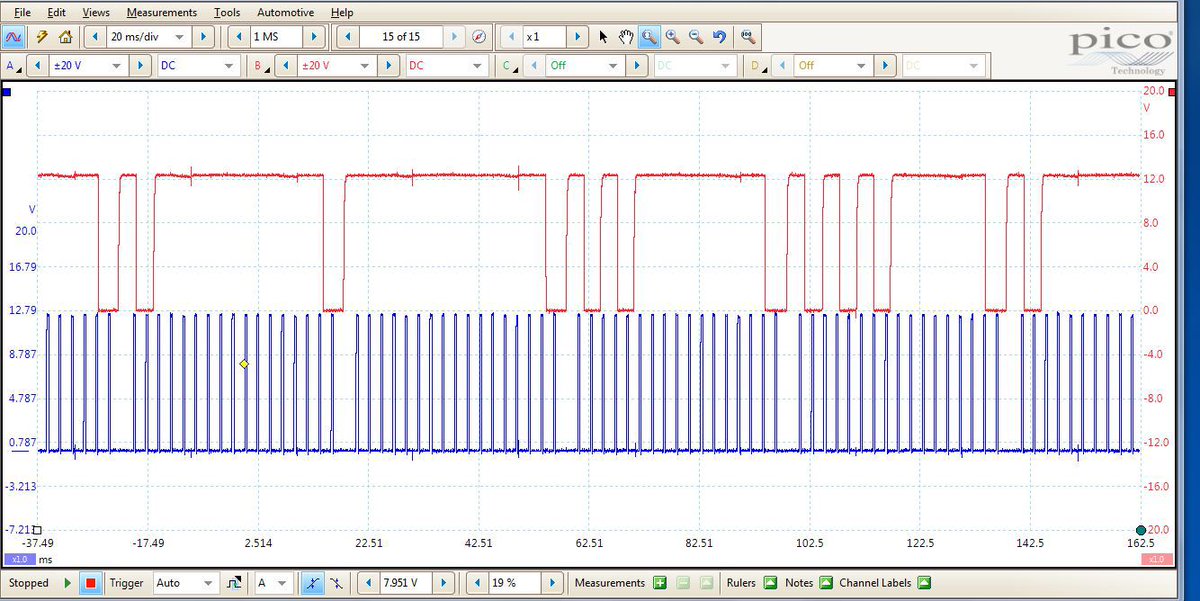
Task: Select the zoom-out magnifier tool
Action: tap(695, 37)
